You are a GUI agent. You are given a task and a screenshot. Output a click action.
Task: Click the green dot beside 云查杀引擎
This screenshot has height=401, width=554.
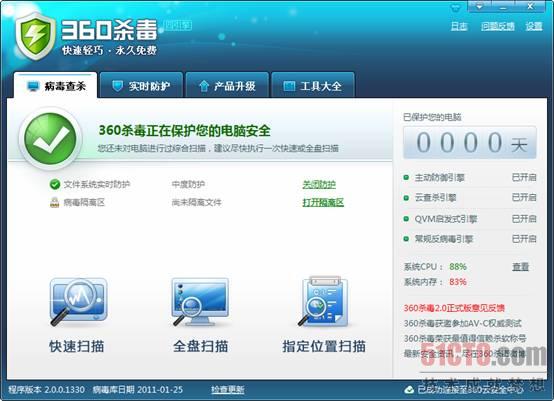tap(406, 197)
